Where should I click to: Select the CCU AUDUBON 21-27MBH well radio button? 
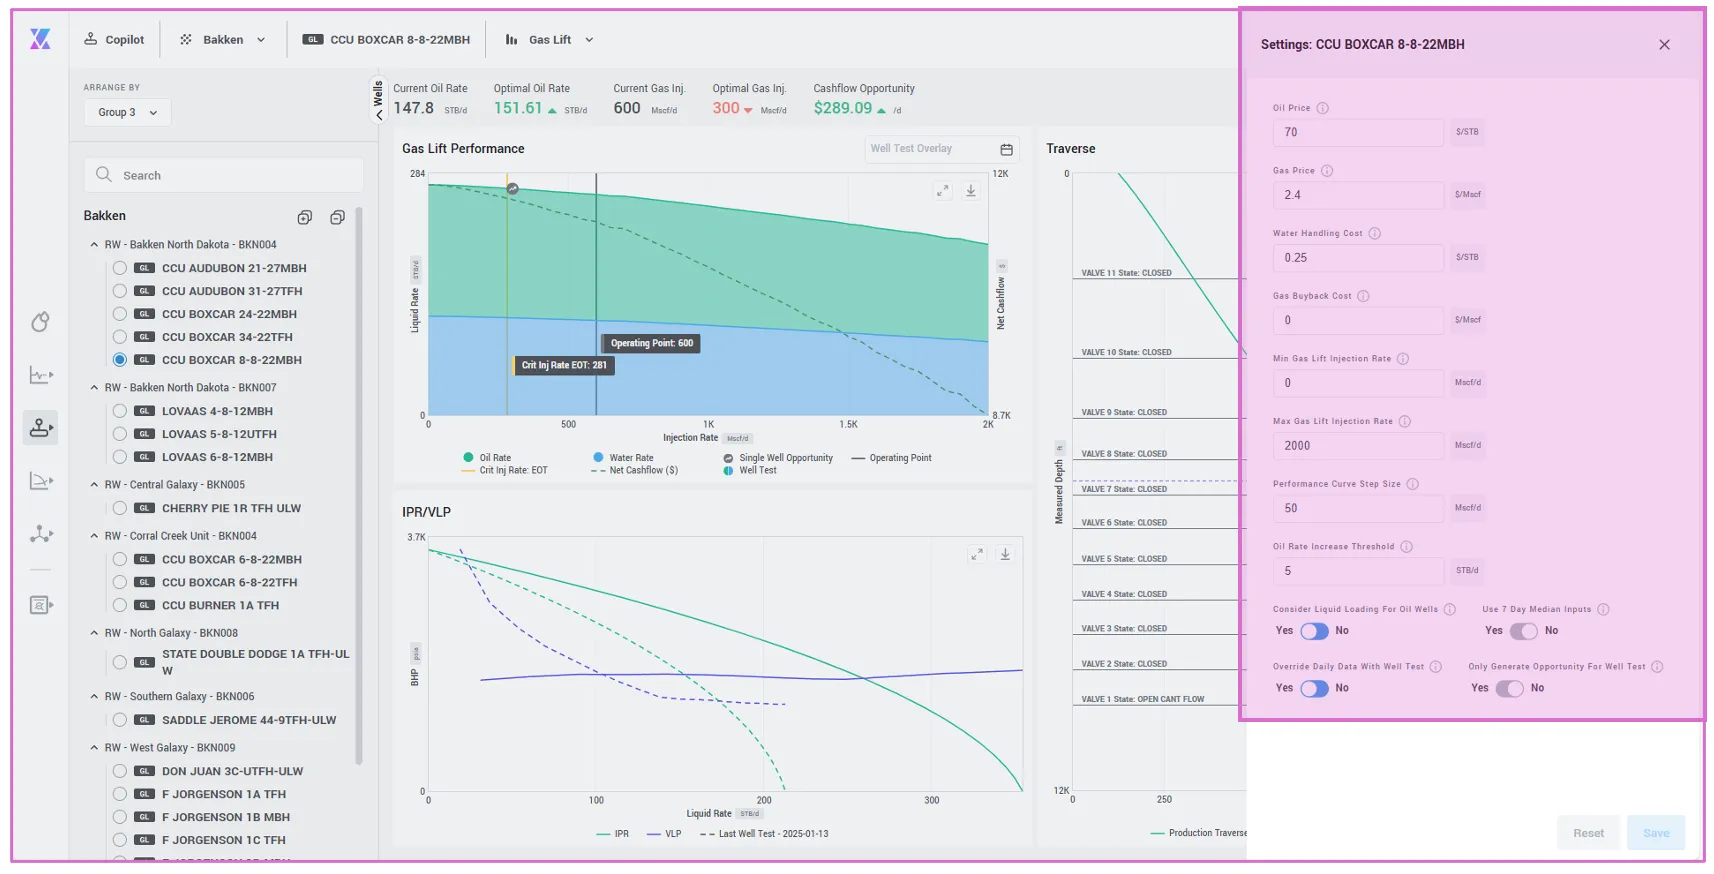(120, 268)
